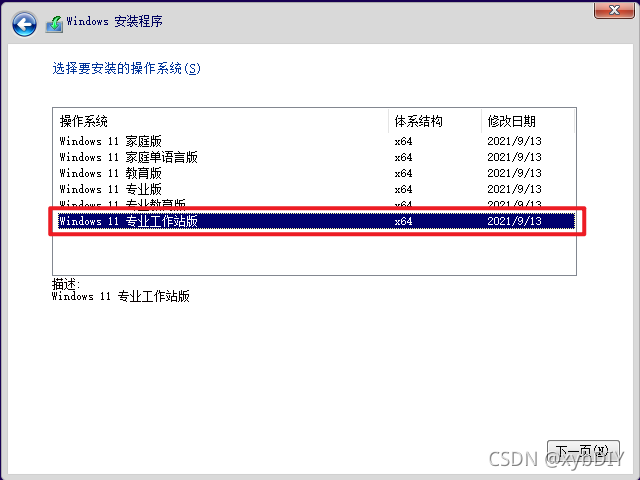Click 2021/9/13 date in 专业版 row
This screenshot has height=480, width=640.
coord(514,189)
